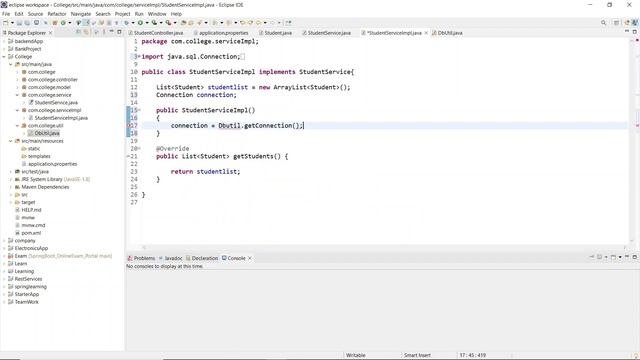
Task: Minimize the editor area
Action: [627, 31]
